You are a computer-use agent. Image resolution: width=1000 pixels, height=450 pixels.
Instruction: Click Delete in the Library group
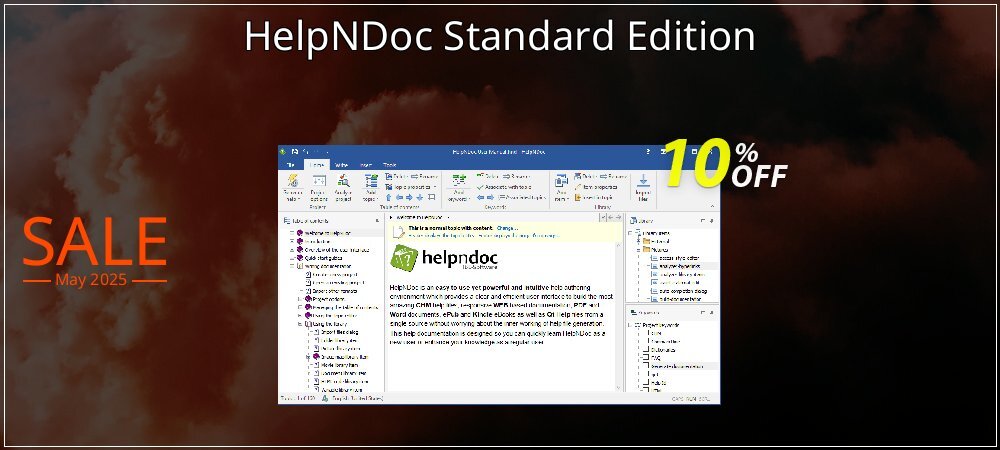pos(585,177)
